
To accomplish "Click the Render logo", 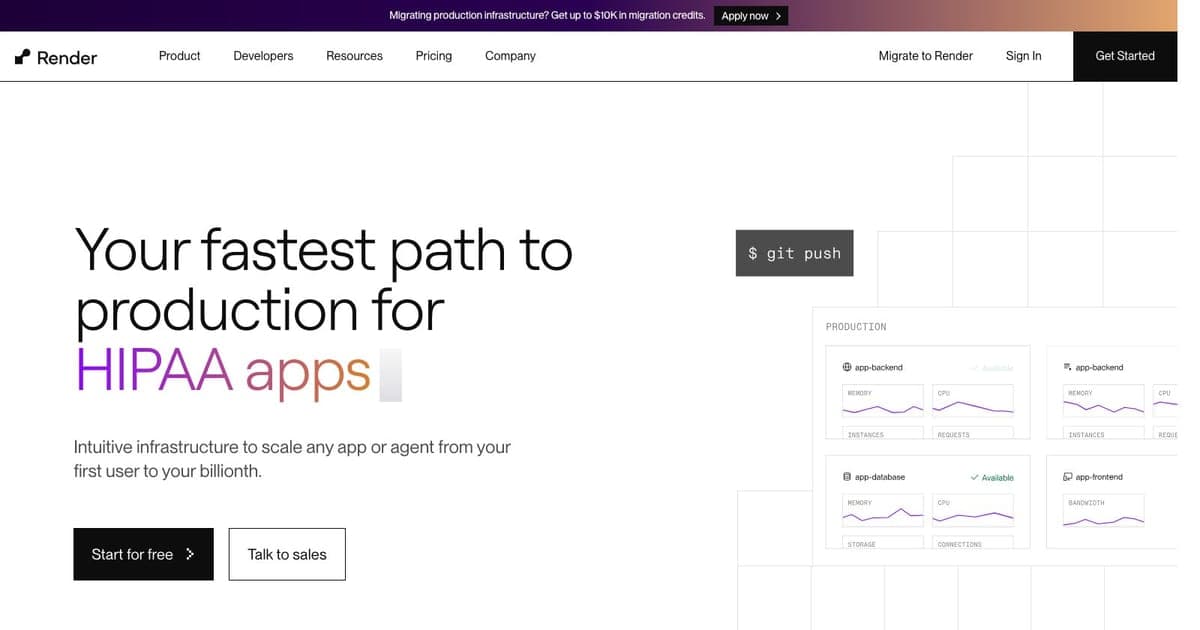I will pos(56,57).
